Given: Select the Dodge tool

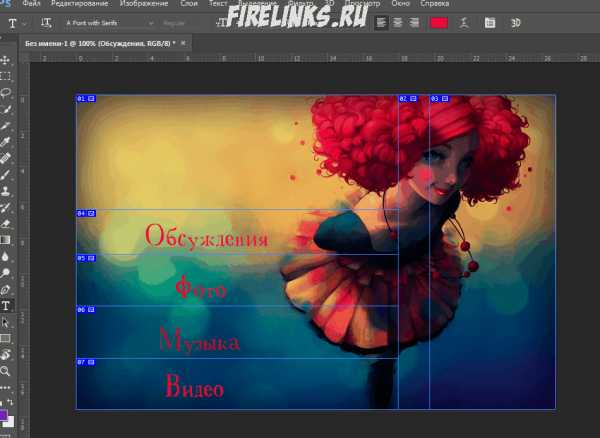Looking at the screenshot, I should (5, 273).
